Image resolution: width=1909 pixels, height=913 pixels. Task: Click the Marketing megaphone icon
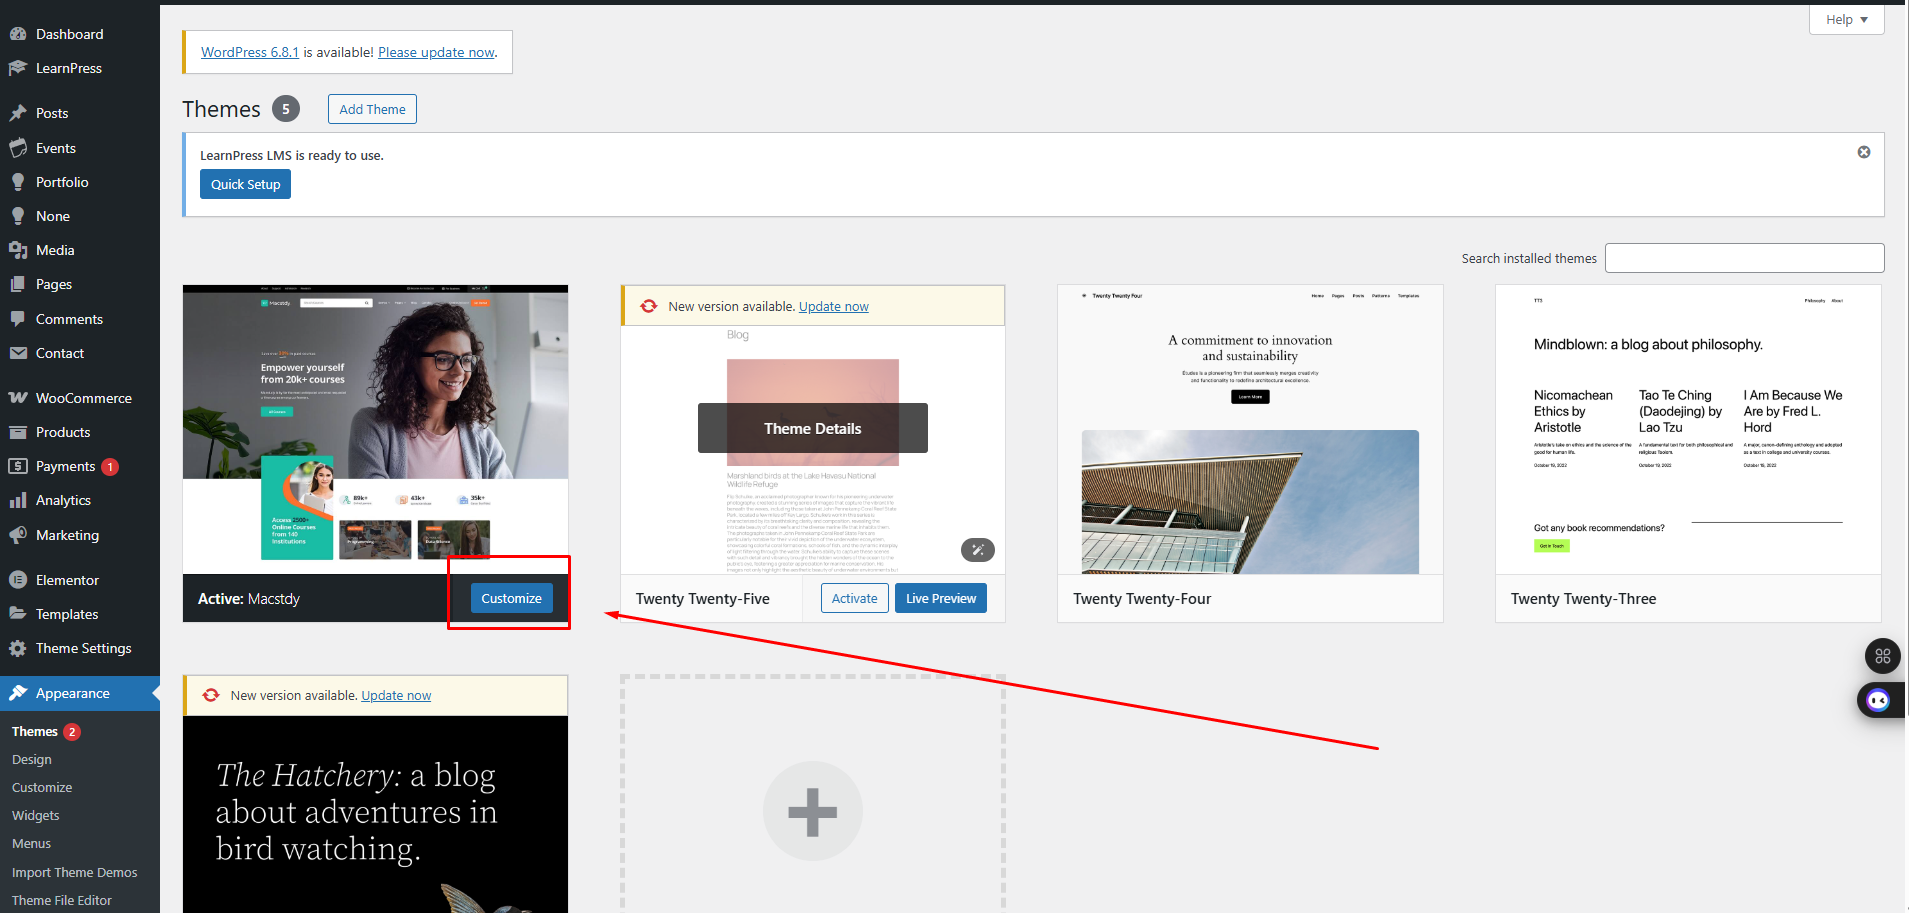point(18,535)
